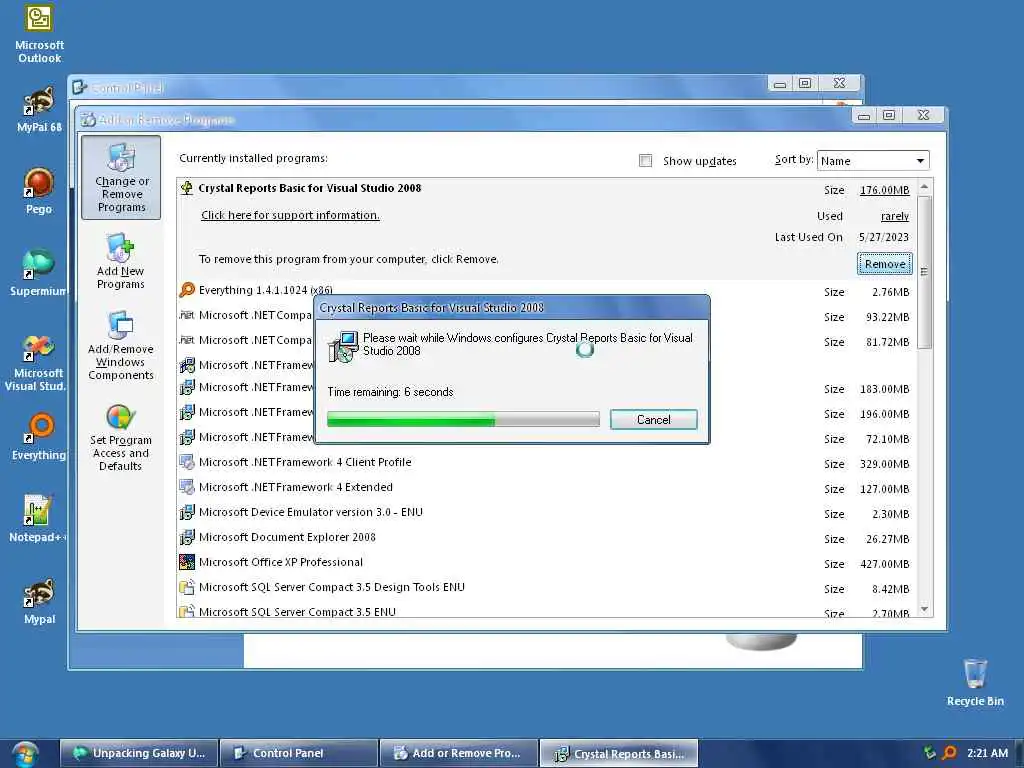Switch to Crystal Reports Basic taskbar item
Viewport: 1024px width, 768px height.
click(x=619, y=753)
